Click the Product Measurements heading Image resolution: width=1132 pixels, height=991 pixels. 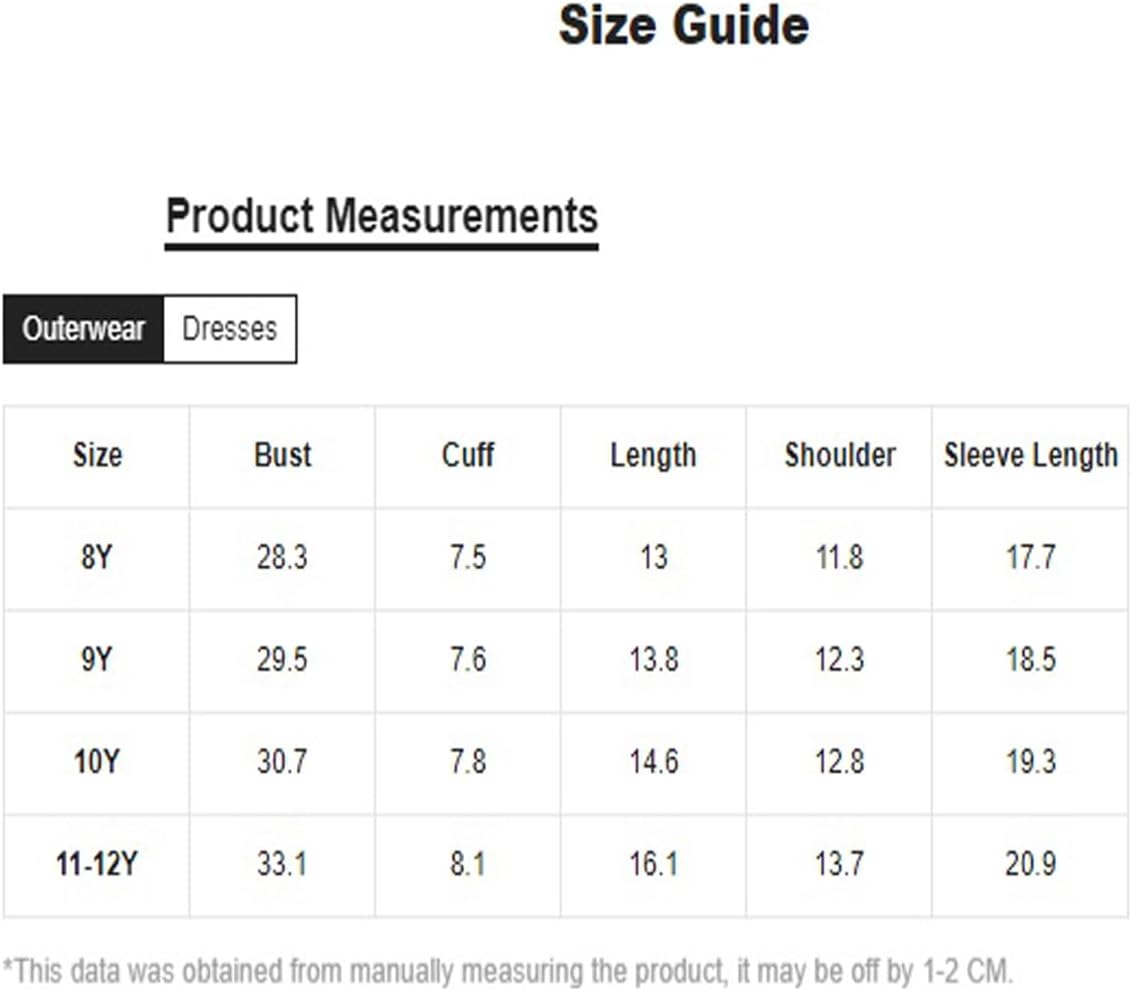tap(382, 217)
